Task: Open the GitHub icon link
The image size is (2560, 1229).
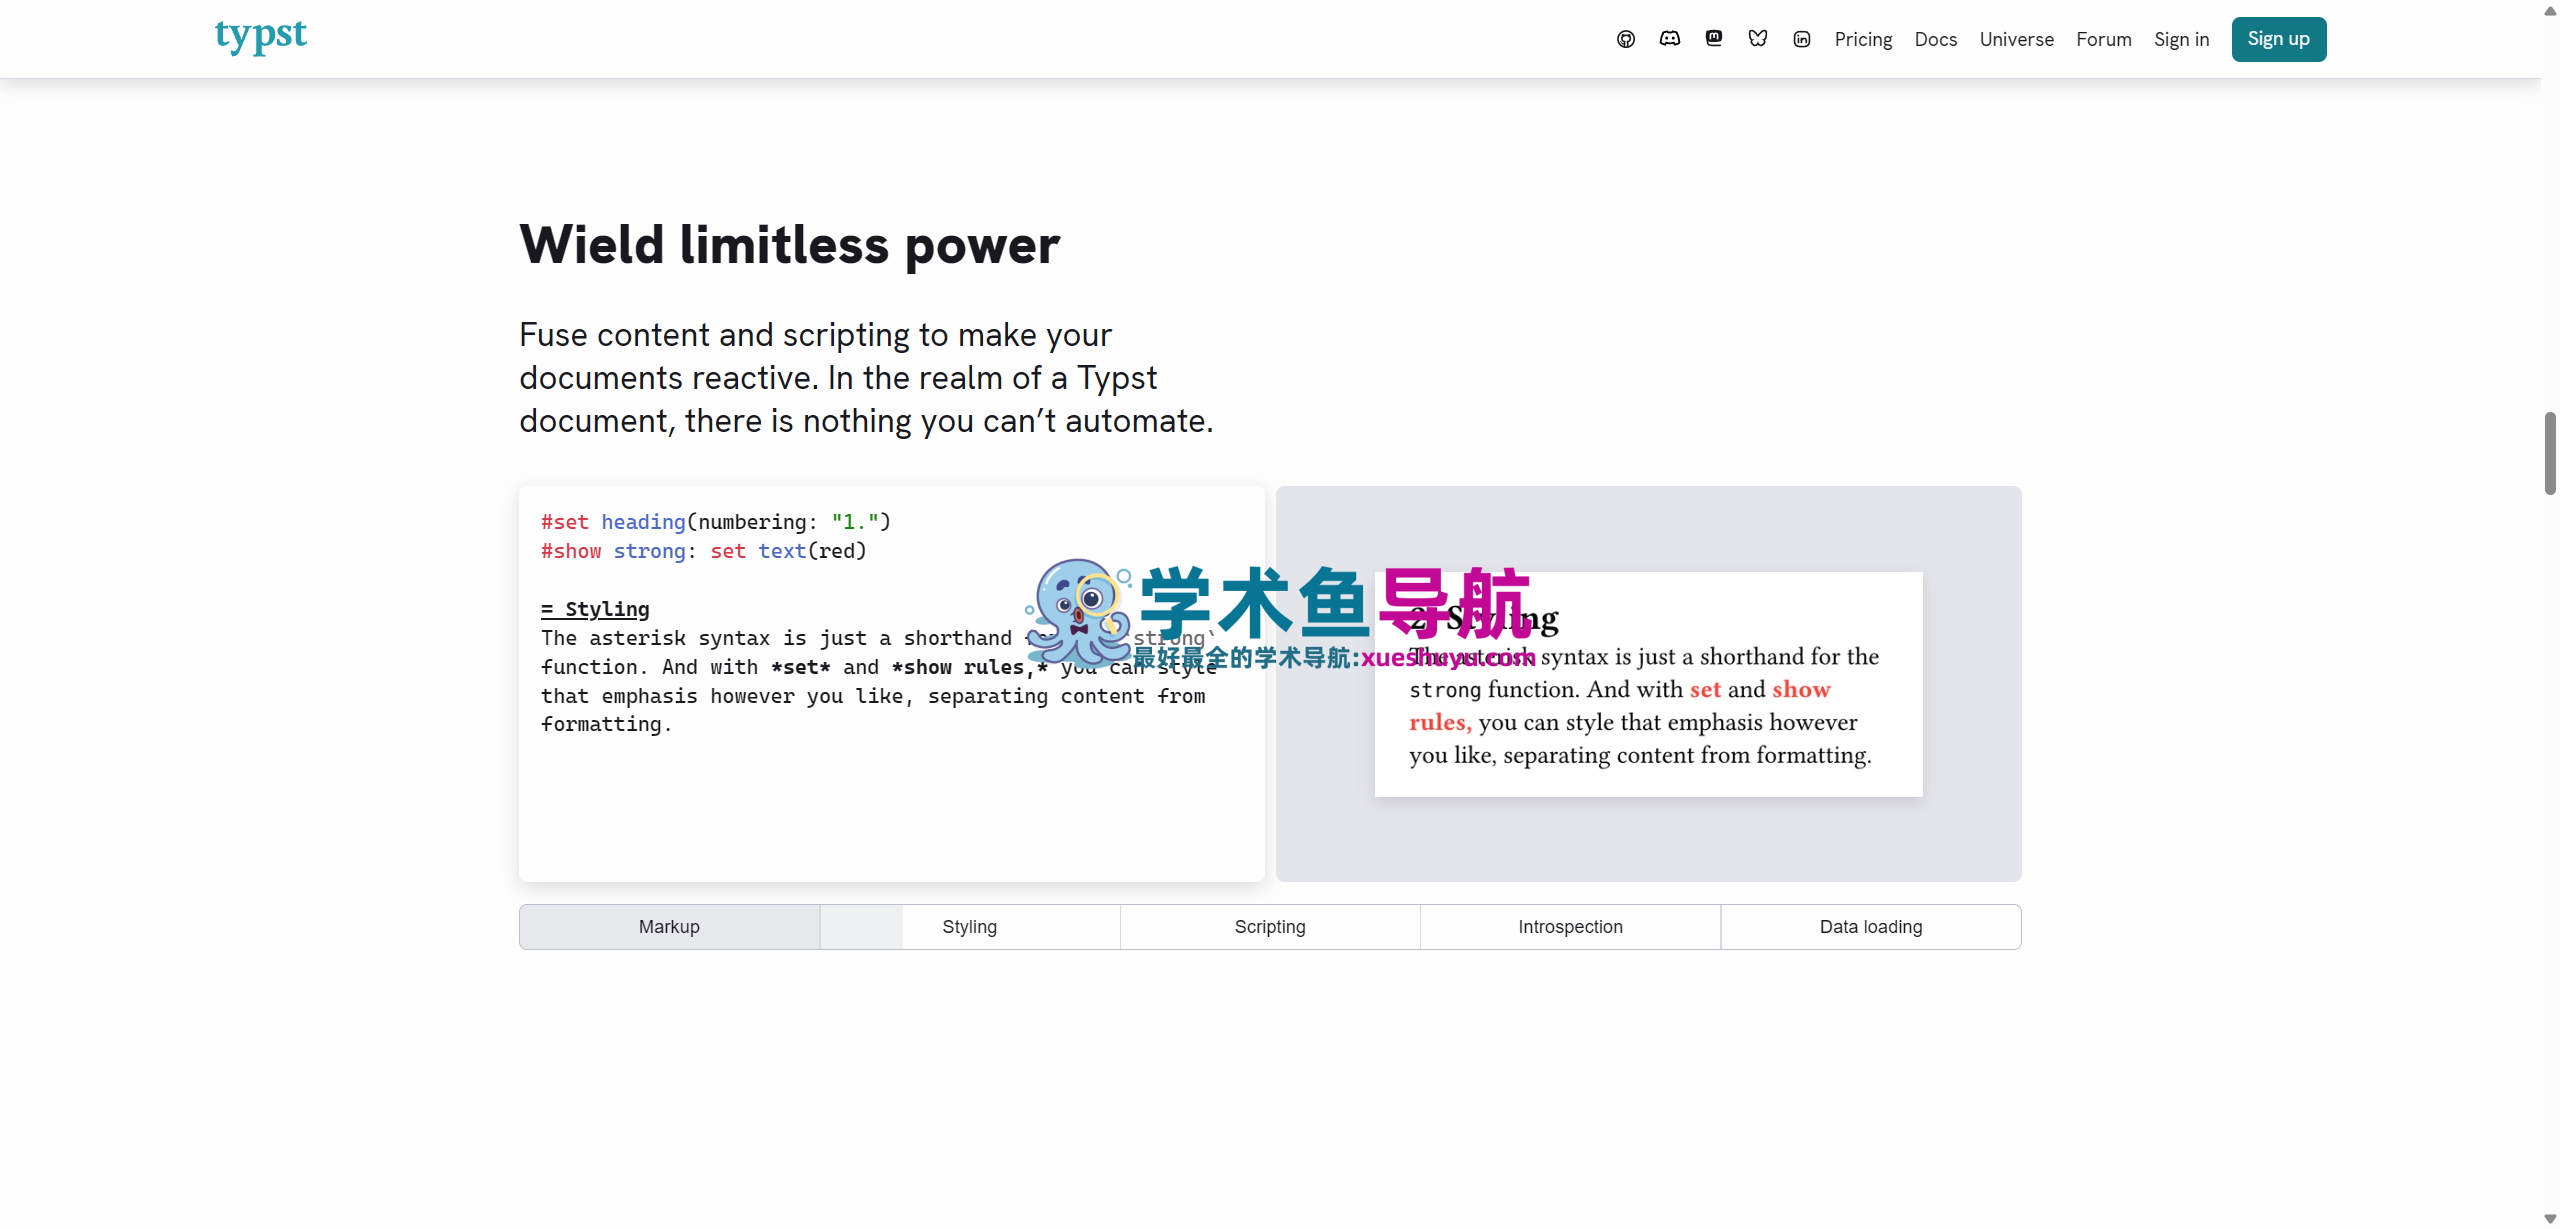Action: tap(1626, 39)
